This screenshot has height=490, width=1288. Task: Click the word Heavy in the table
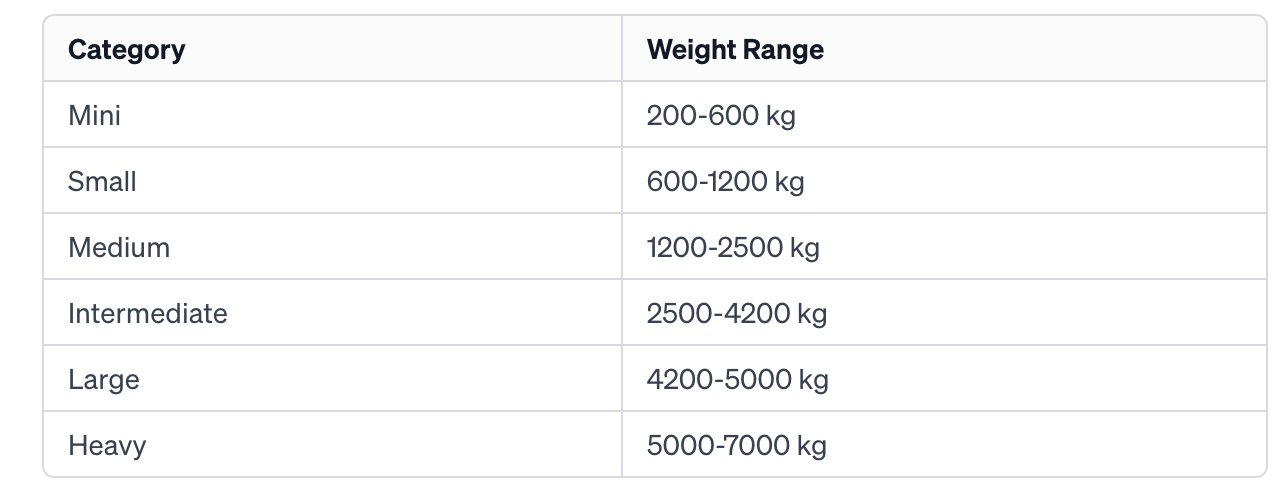pyautogui.click(x=107, y=446)
